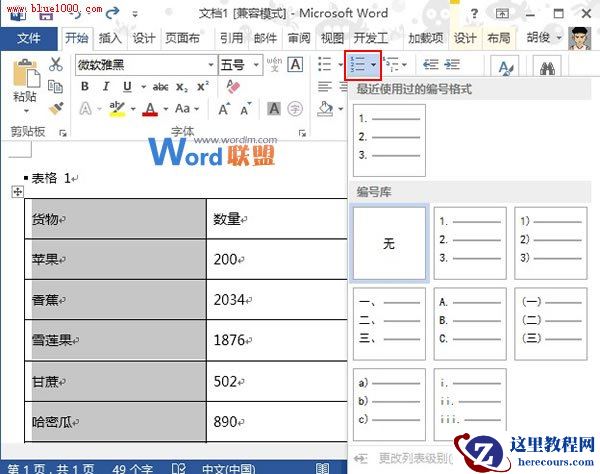Click the Copy icon in clipboard group
This screenshot has height=474, width=600.
point(55,87)
